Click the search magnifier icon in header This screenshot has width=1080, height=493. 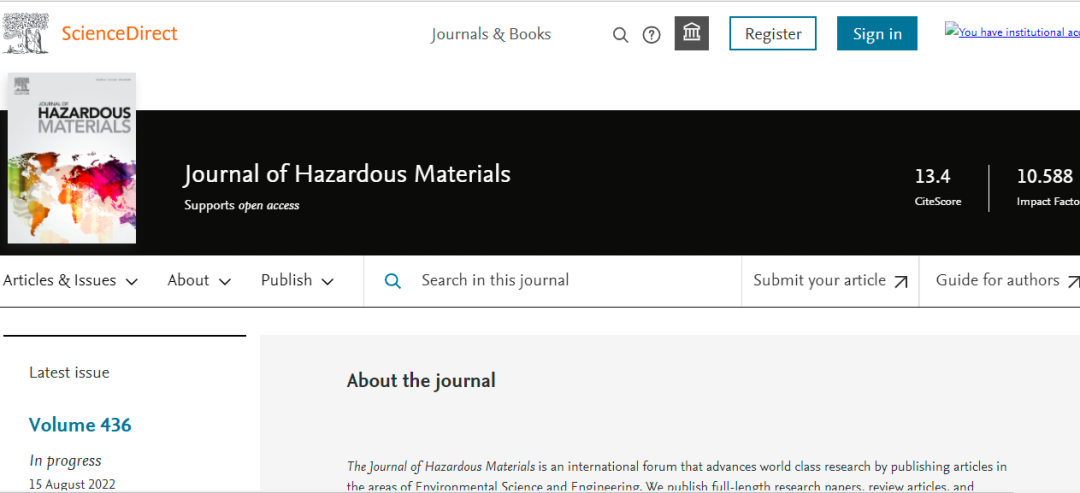click(620, 35)
